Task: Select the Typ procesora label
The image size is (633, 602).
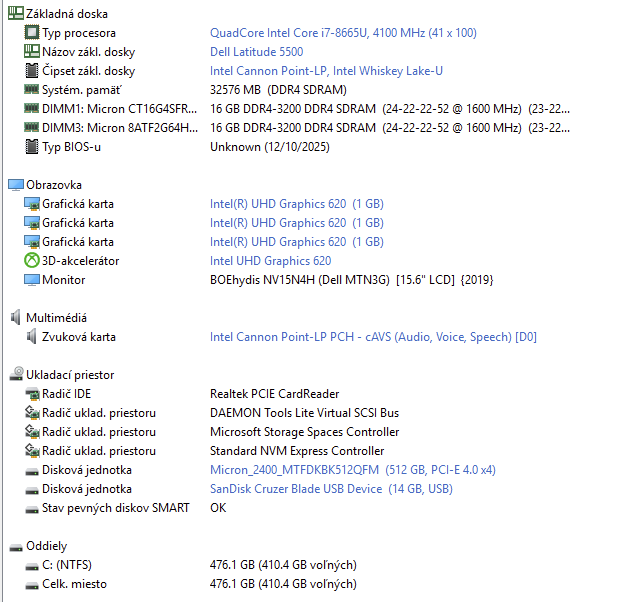Action: click(x=79, y=33)
